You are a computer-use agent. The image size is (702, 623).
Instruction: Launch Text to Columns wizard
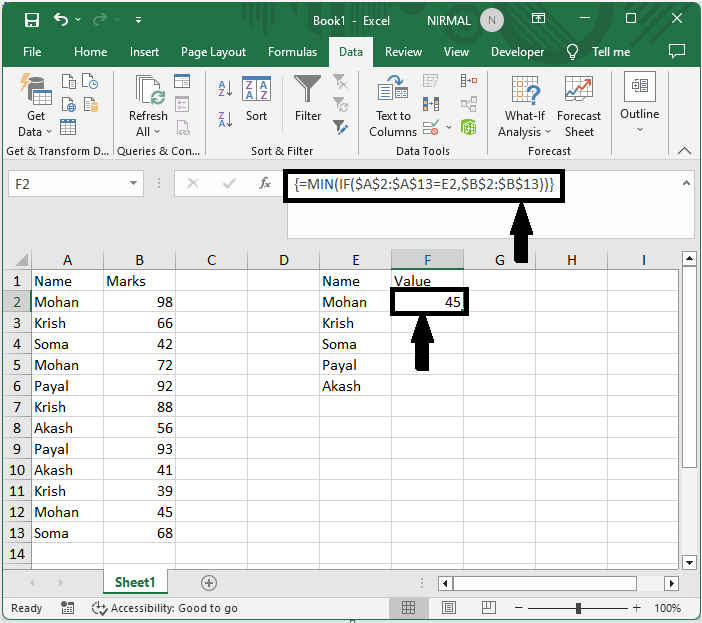(393, 106)
